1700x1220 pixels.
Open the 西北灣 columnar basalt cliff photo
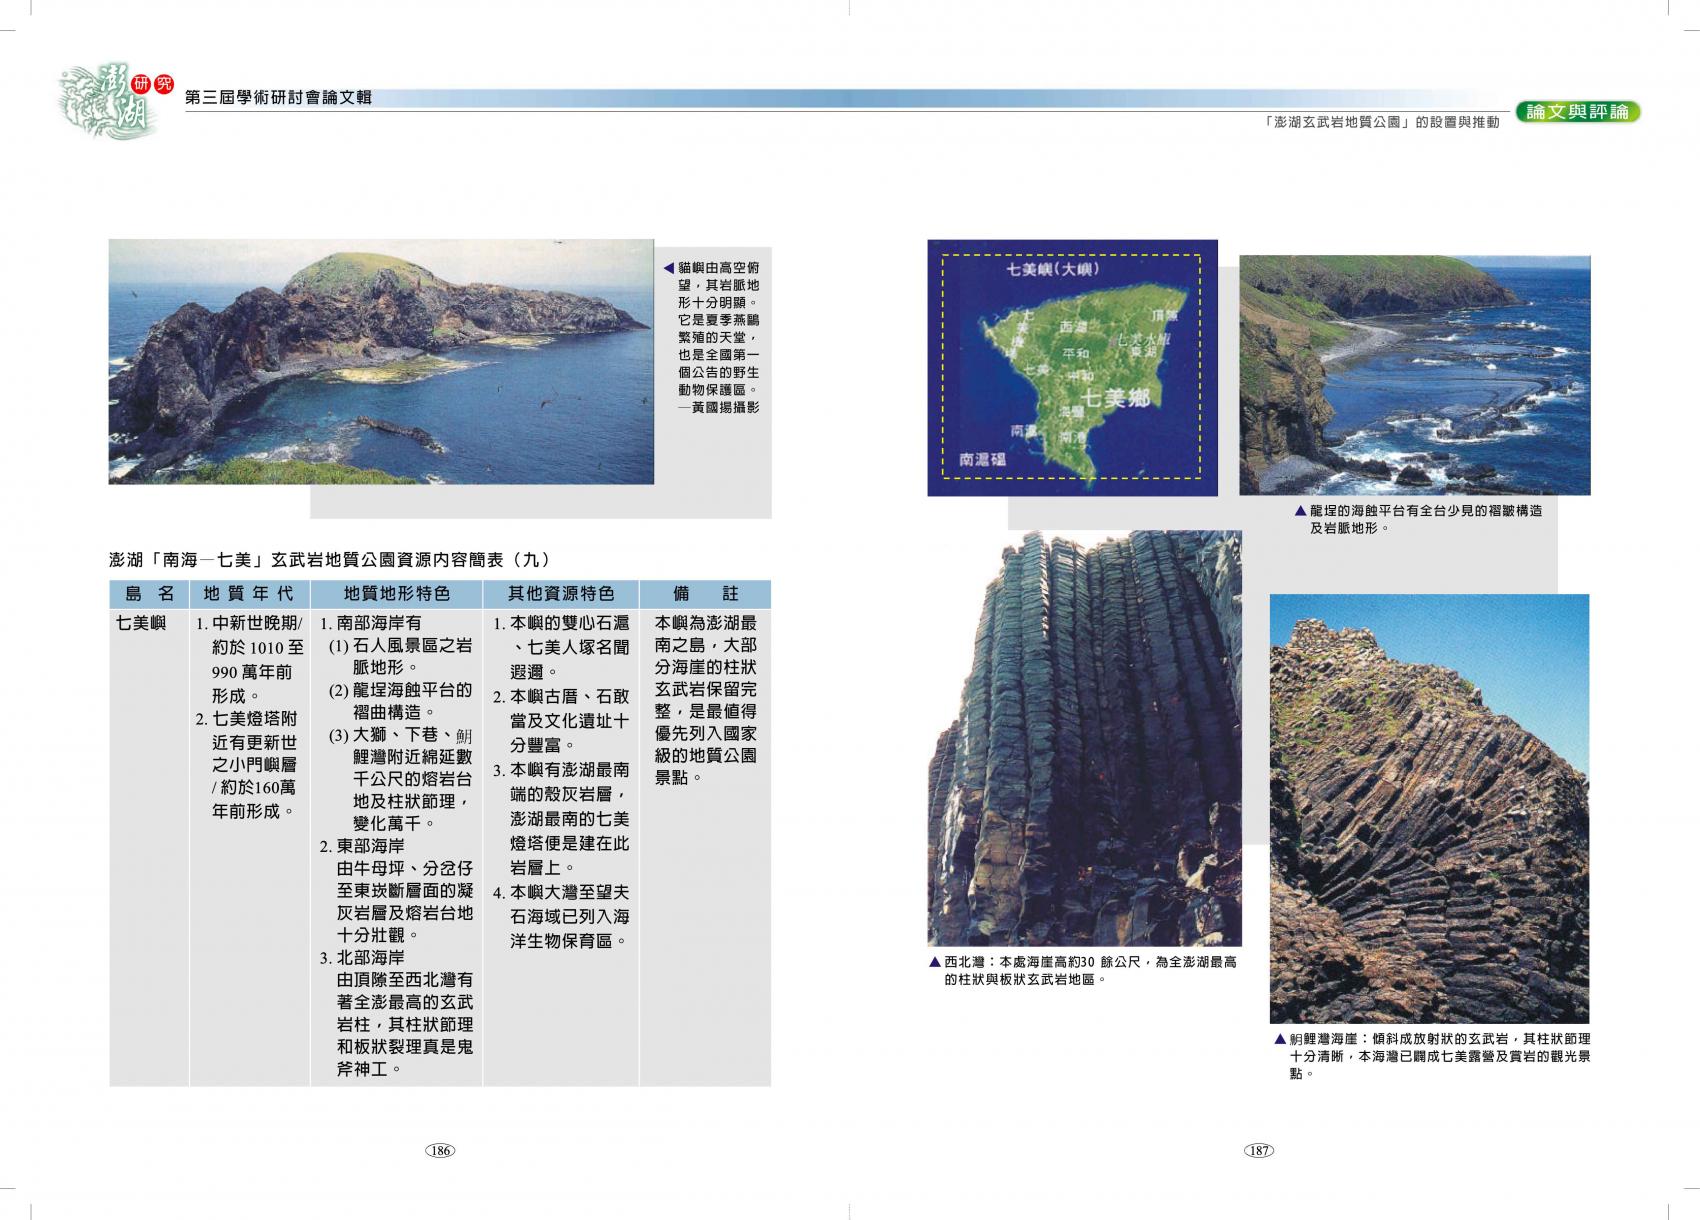[x=1084, y=738]
